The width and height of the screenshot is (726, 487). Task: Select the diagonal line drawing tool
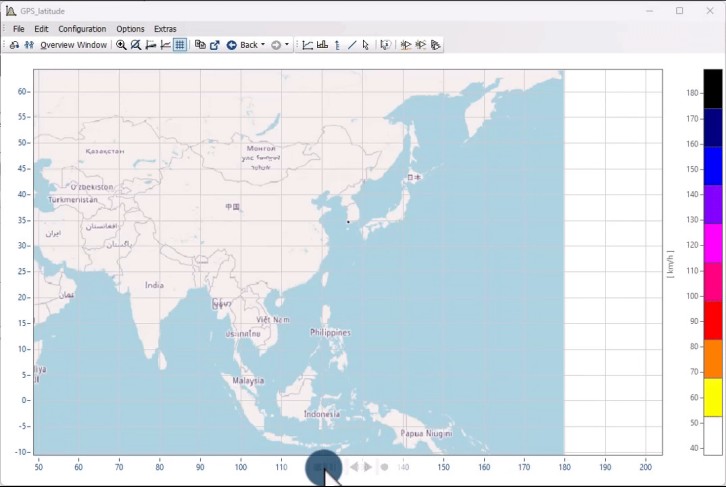(352, 45)
